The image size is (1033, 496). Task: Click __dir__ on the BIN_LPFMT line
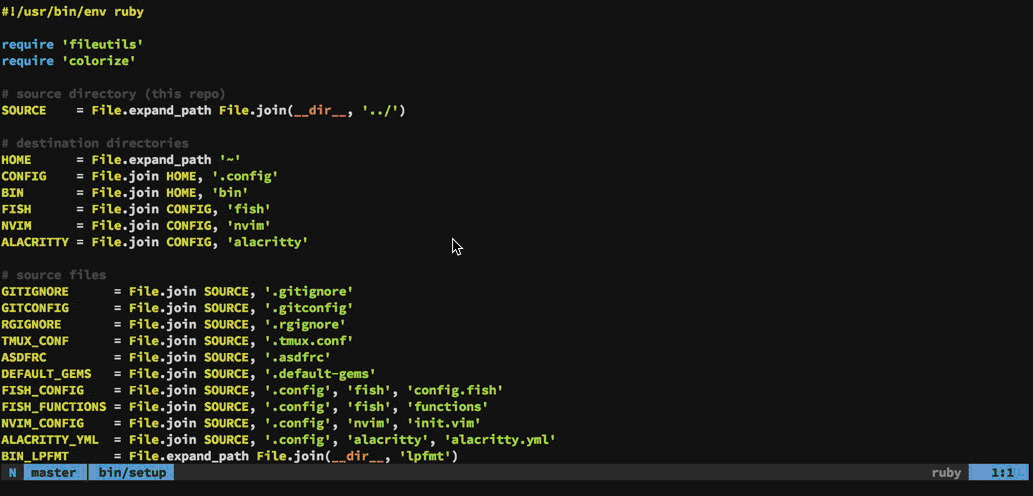[x=358, y=456]
